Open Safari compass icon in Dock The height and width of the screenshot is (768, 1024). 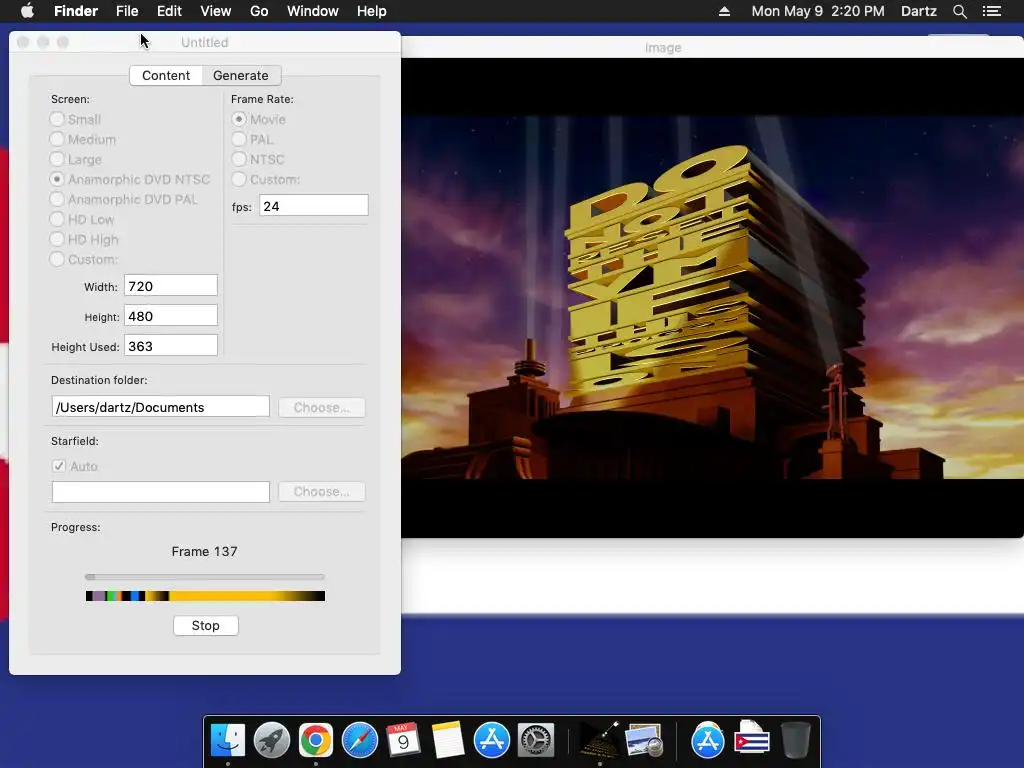tap(360, 740)
